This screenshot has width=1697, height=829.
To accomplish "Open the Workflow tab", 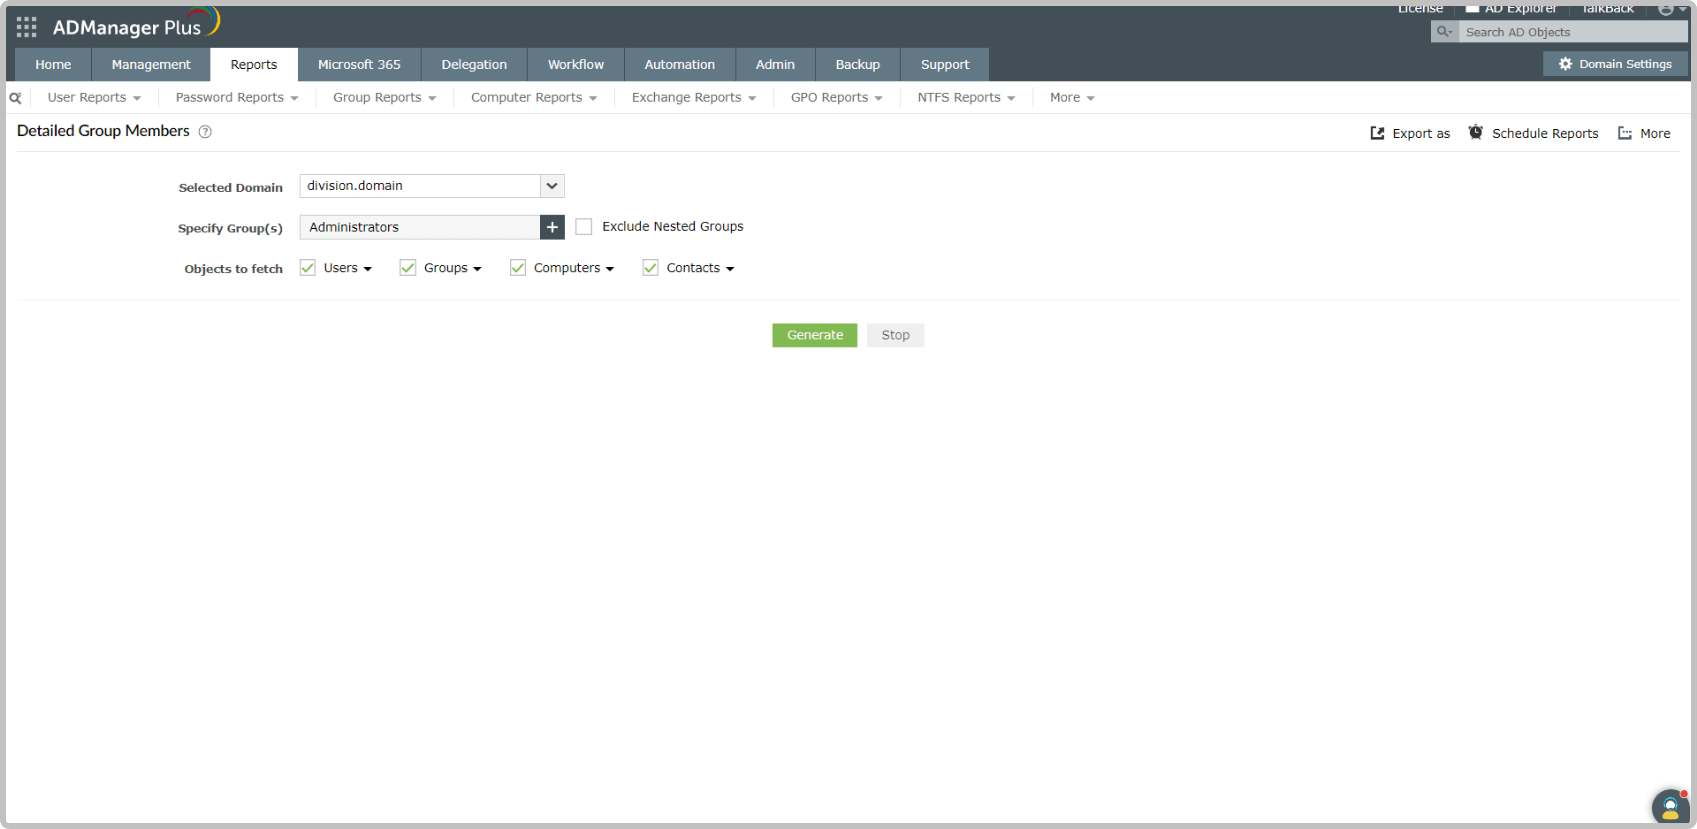I will tap(576, 65).
